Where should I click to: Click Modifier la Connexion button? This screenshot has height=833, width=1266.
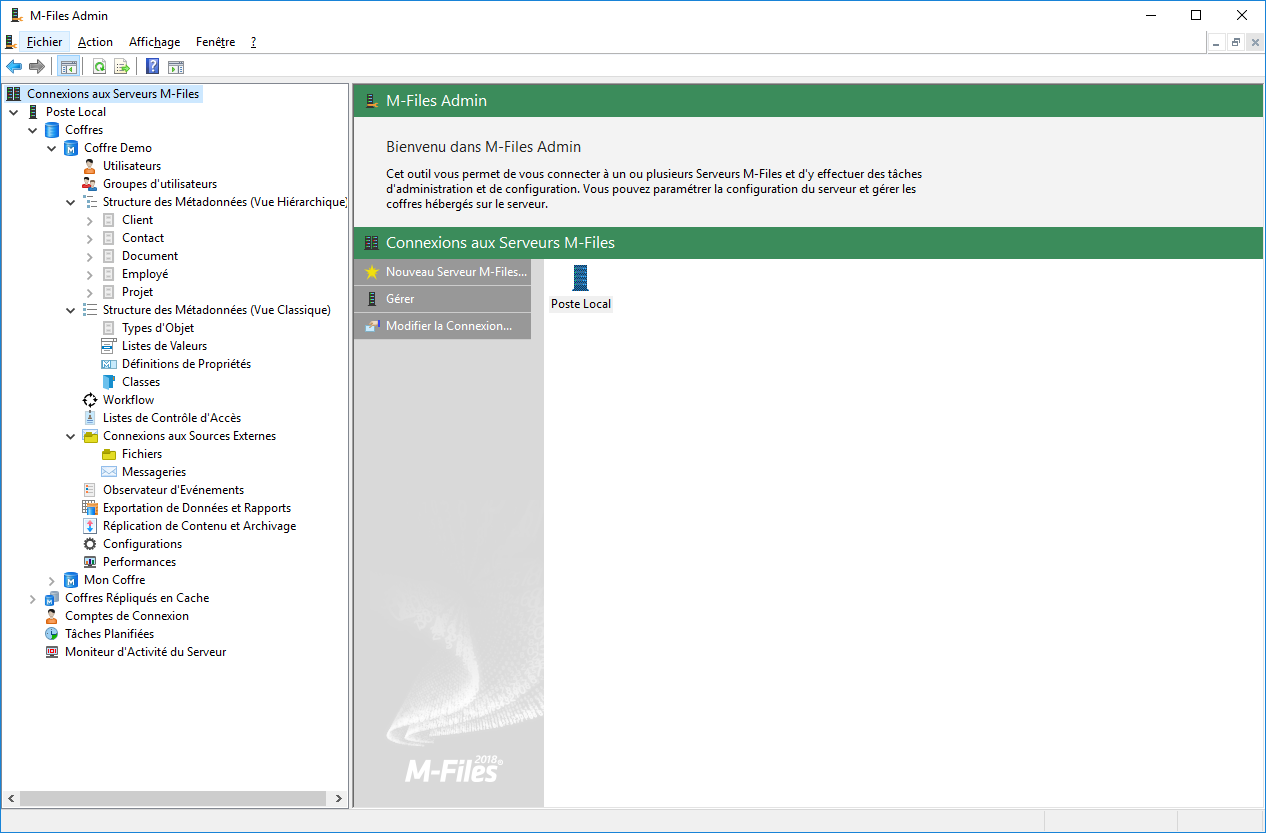(448, 326)
